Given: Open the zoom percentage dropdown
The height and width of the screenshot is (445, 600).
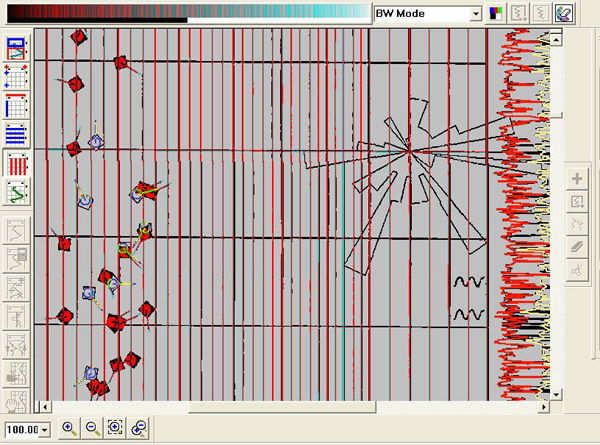Looking at the screenshot, I should tap(45, 429).
